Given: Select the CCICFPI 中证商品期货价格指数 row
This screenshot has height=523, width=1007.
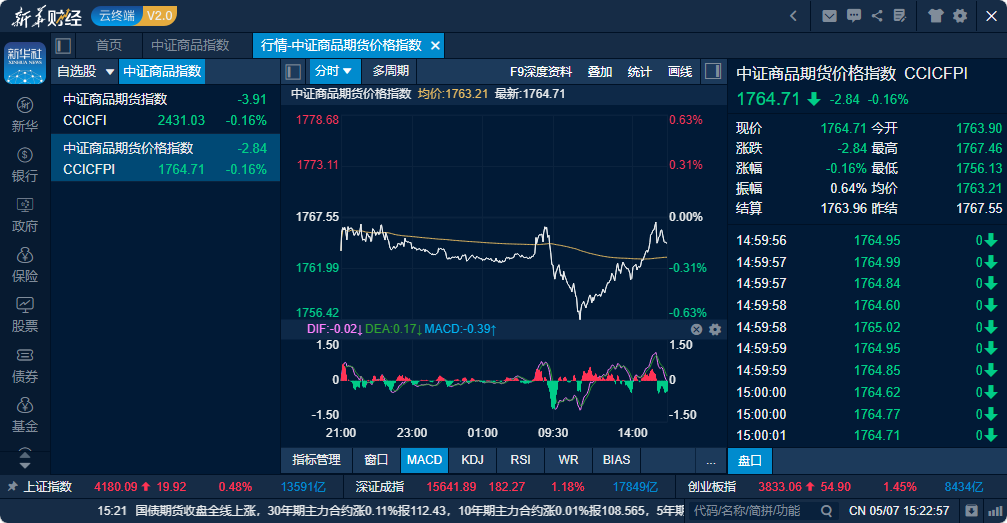Looking at the screenshot, I should point(165,158).
